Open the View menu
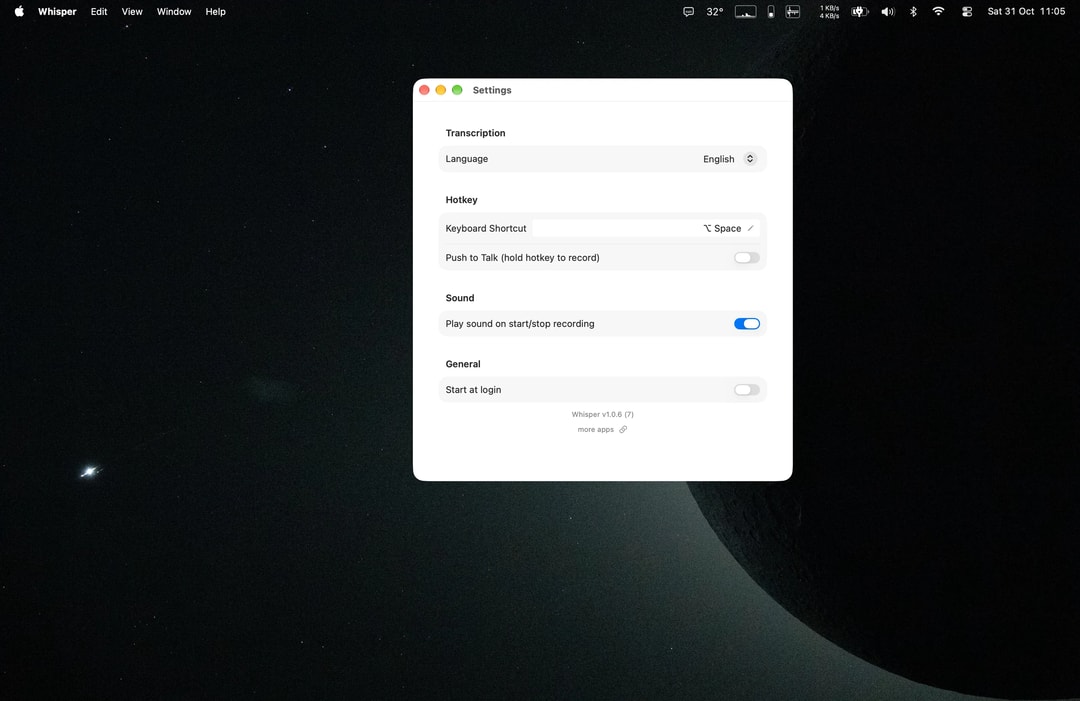The image size is (1080, 701). point(132,12)
